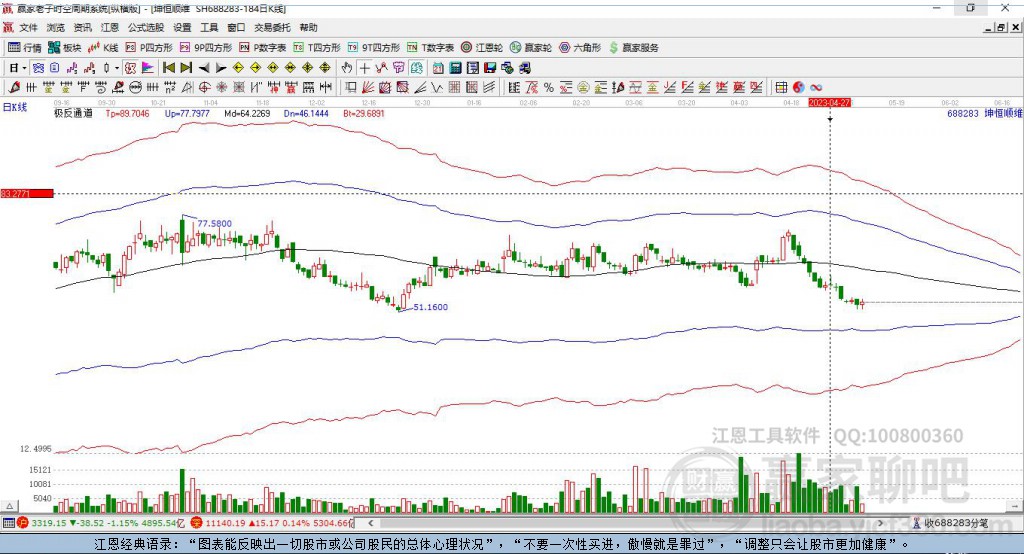Click the blue infinity loop icon
Viewport: 1024px width, 554px height.
coord(816,88)
